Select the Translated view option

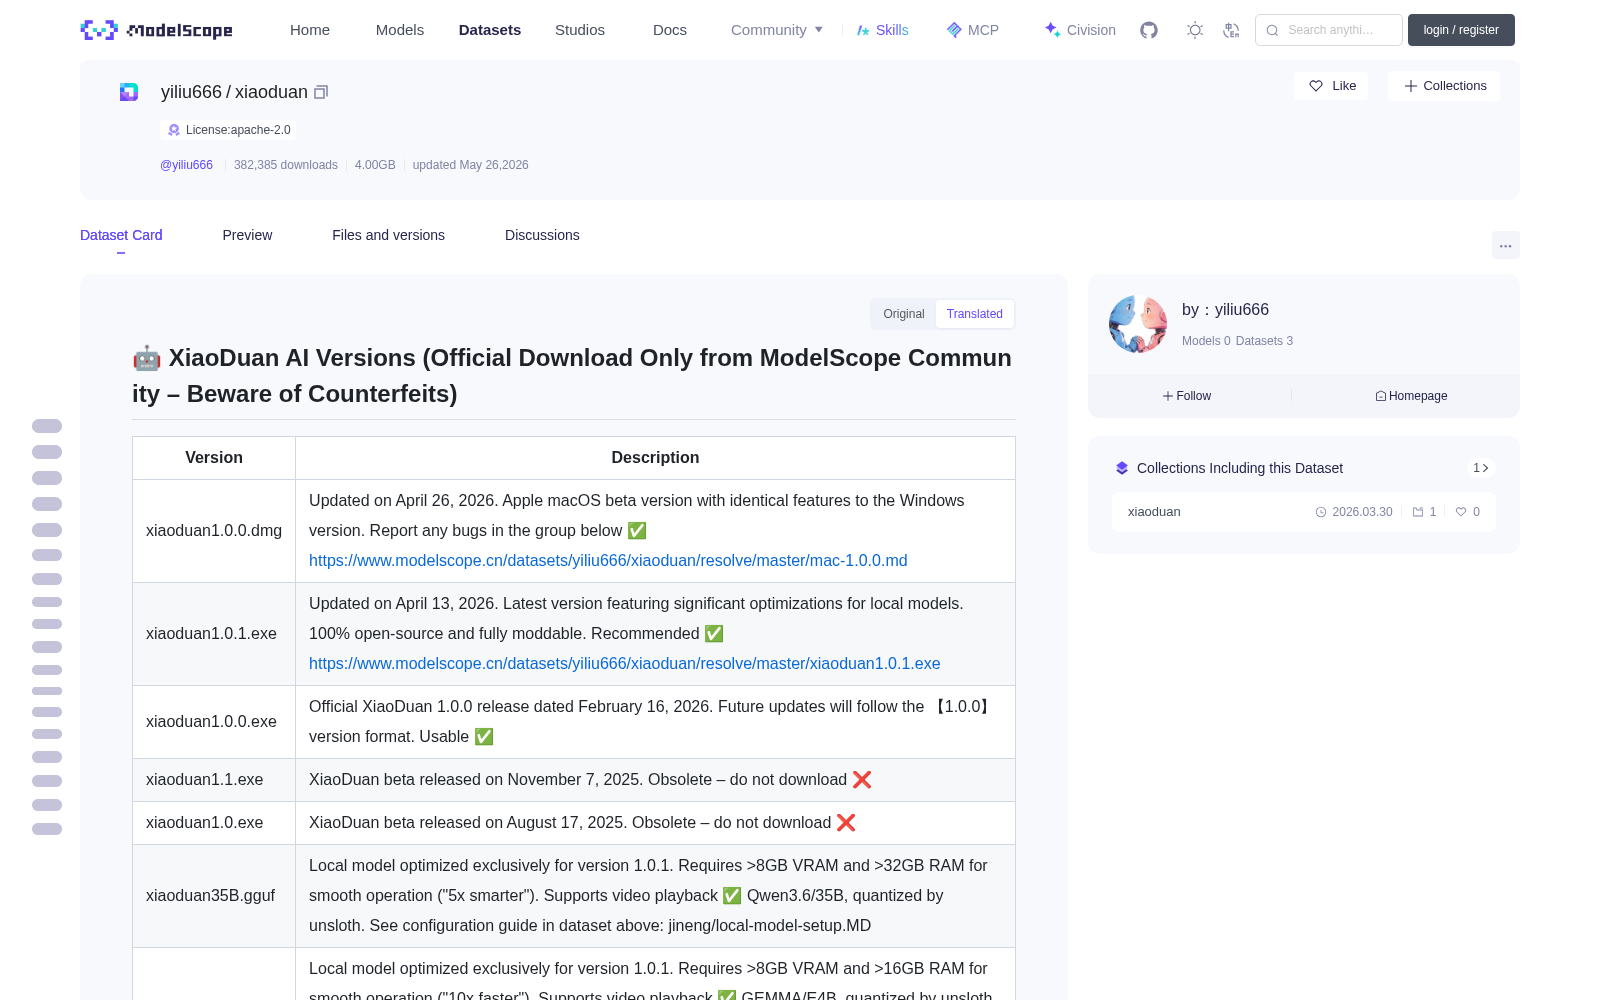[x=975, y=314]
